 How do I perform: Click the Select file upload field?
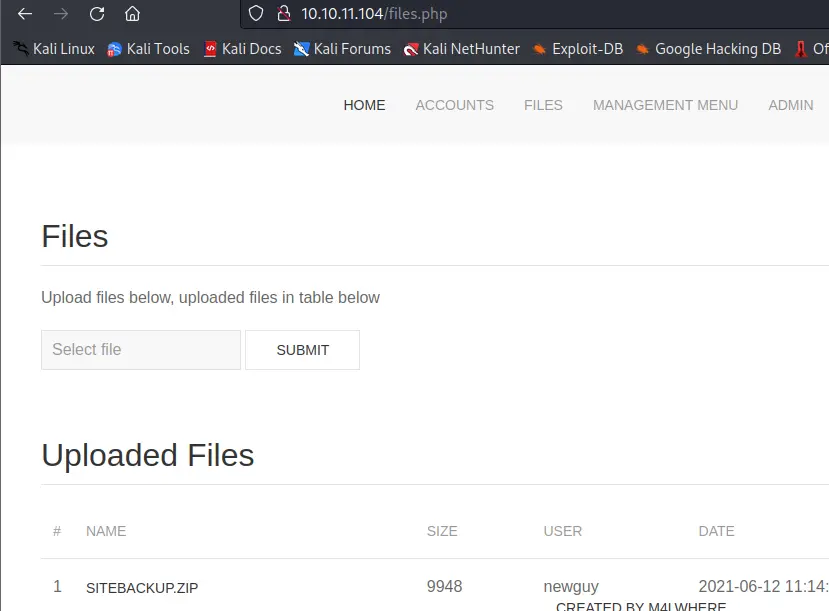(x=141, y=350)
